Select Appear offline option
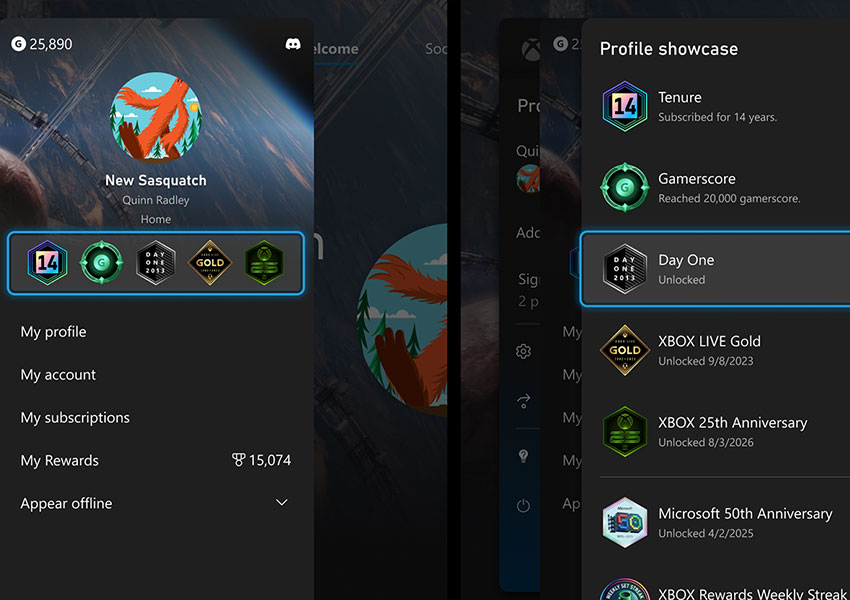 click(x=156, y=503)
